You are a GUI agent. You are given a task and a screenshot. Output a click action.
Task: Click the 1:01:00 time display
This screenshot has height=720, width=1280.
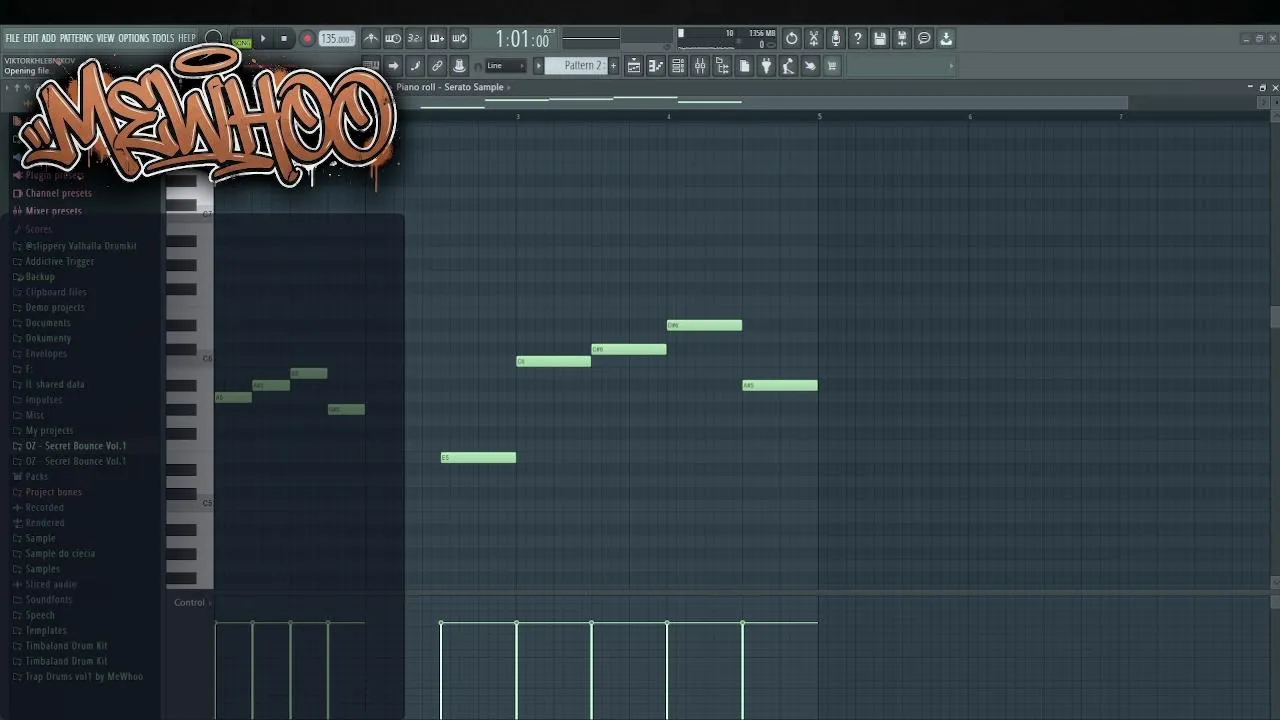pyautogui.click(x=523, y=40)
